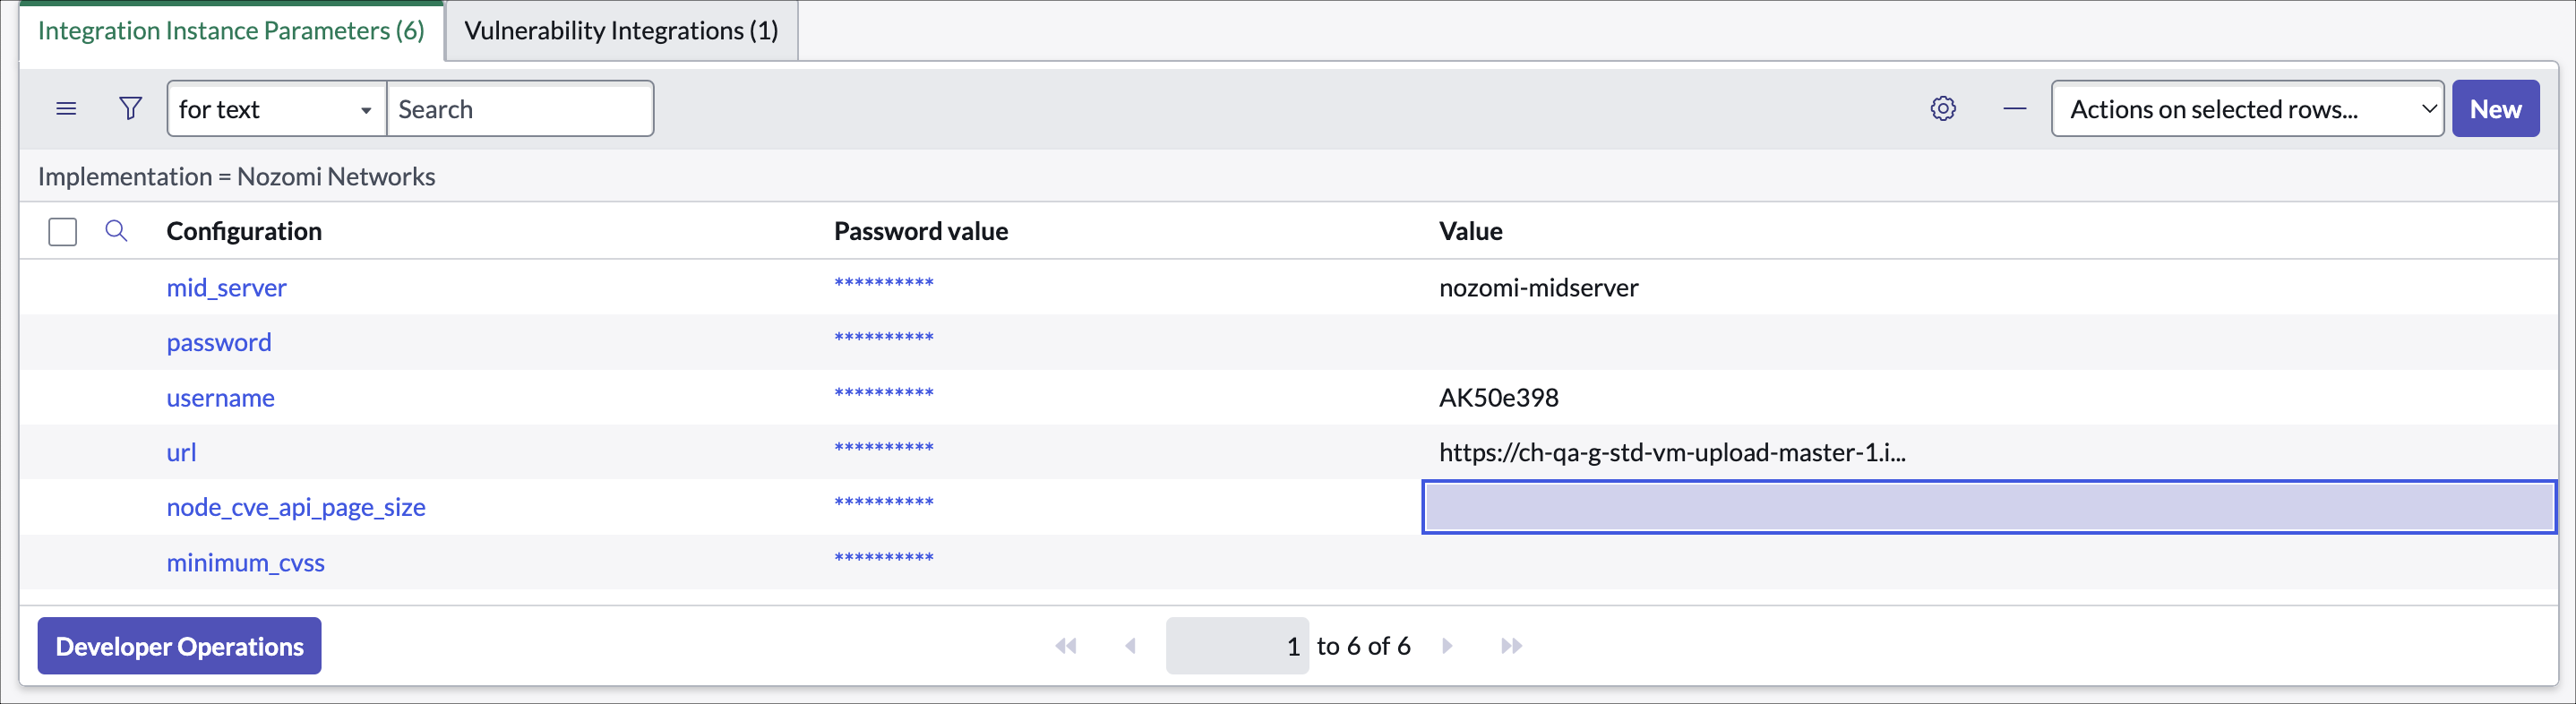The height and width of the screenshot is (704, 2576).
Task: Open the node_cve_api_page_size link
Action: [296, 508]
